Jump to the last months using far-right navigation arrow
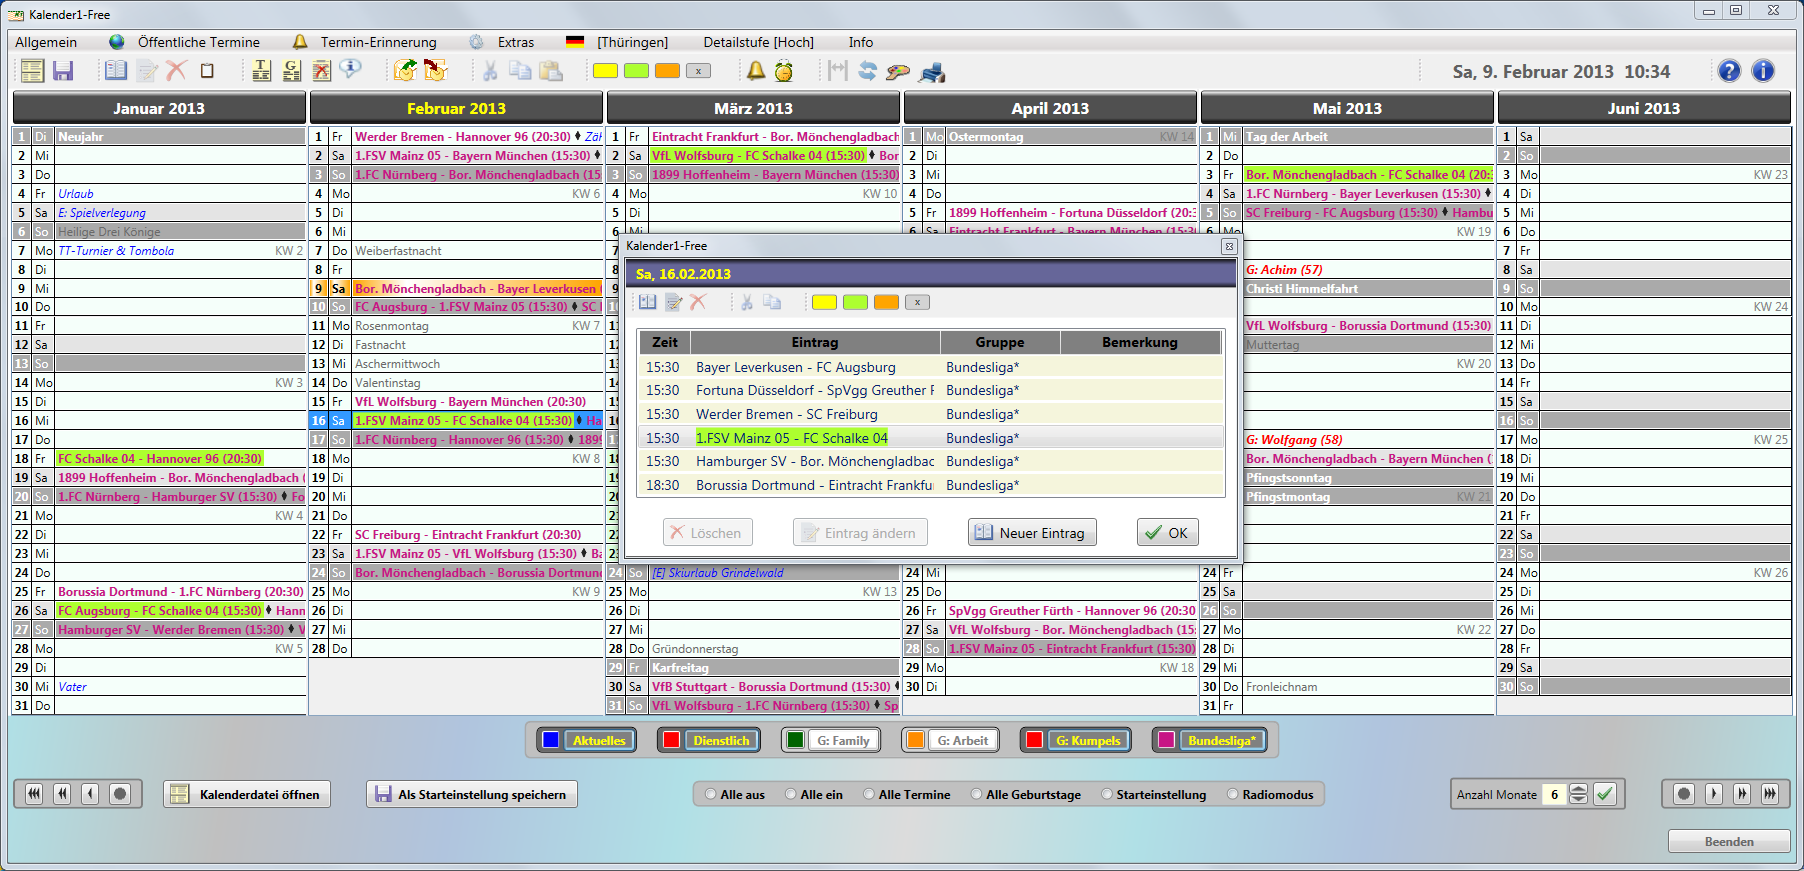 (x=1770, y=794)
